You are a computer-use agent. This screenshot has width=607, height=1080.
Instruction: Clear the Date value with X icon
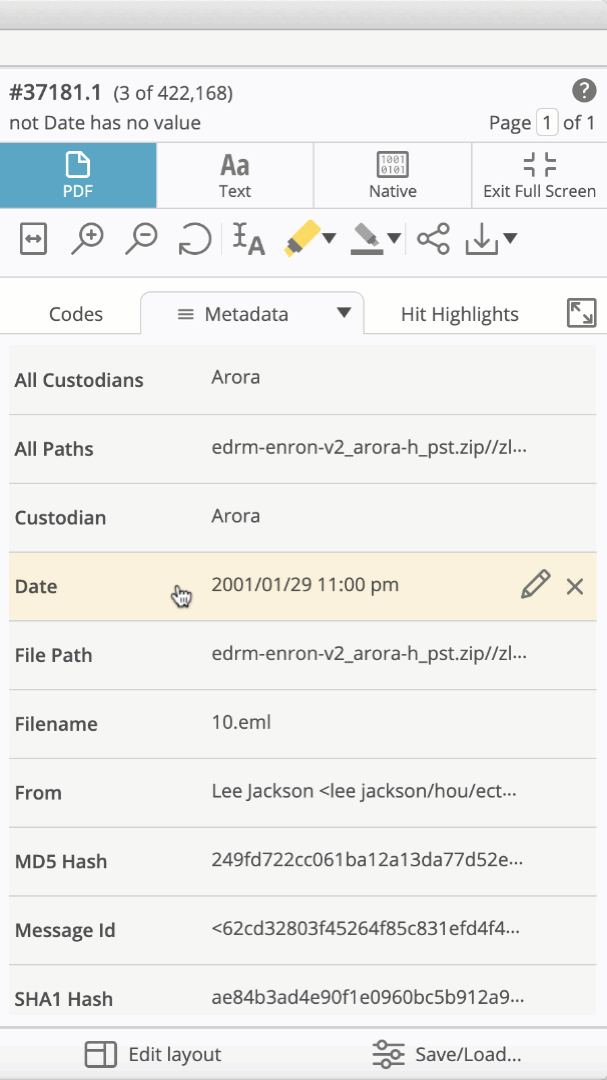pyautogui.click(x=575, y=586)
